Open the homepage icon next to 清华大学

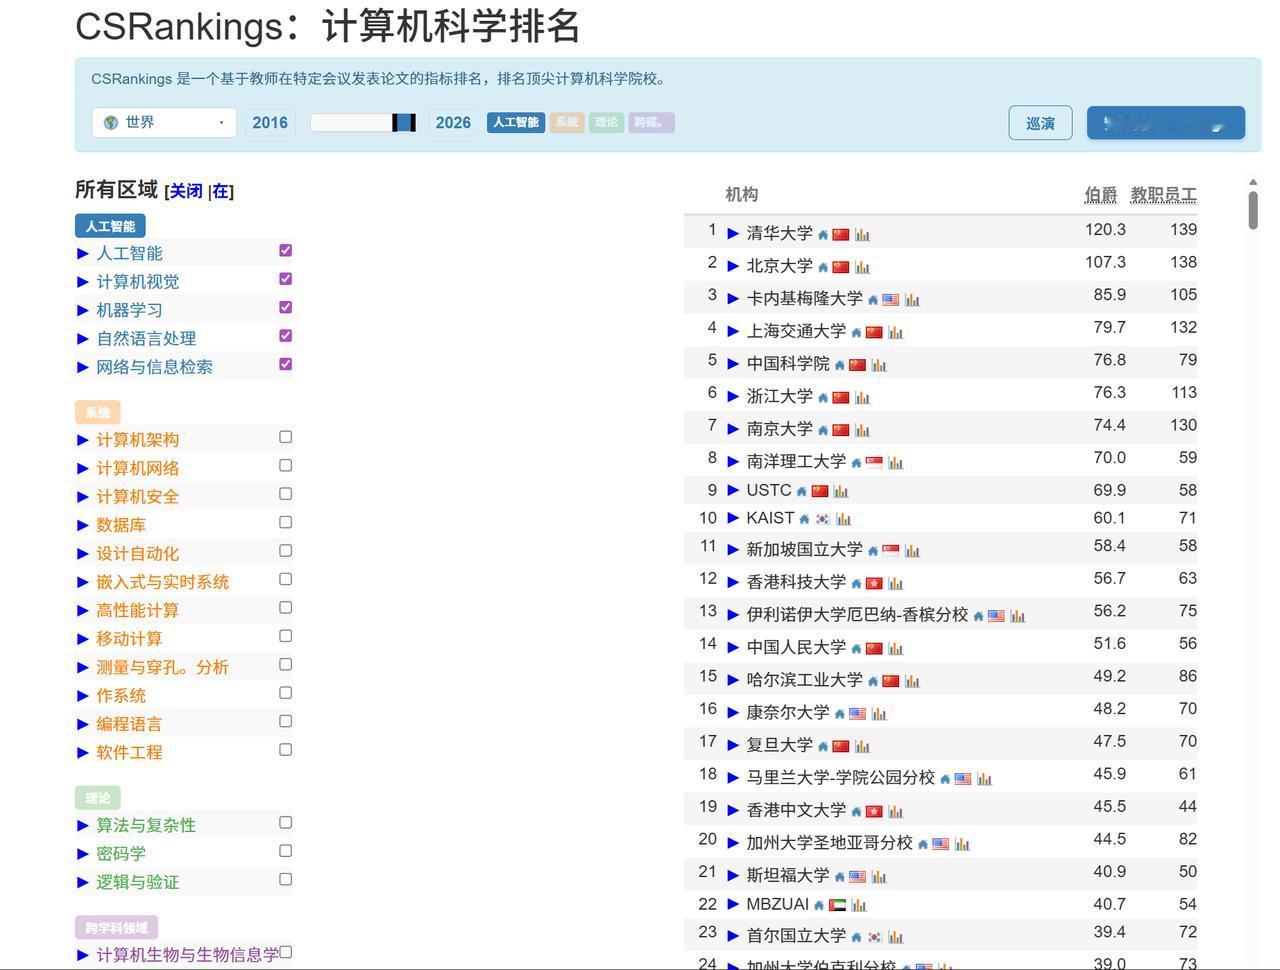pos(823,235)
